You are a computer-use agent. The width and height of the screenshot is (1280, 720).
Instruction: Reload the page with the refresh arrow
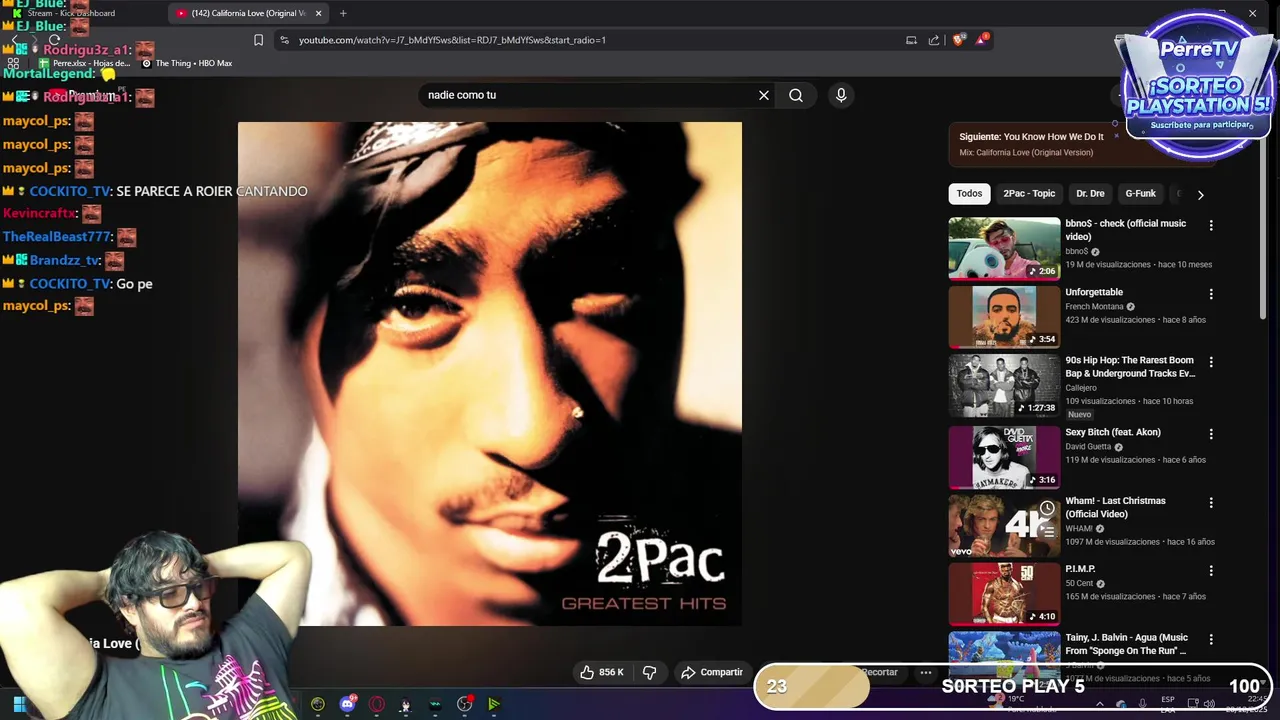tap(54, 40)
